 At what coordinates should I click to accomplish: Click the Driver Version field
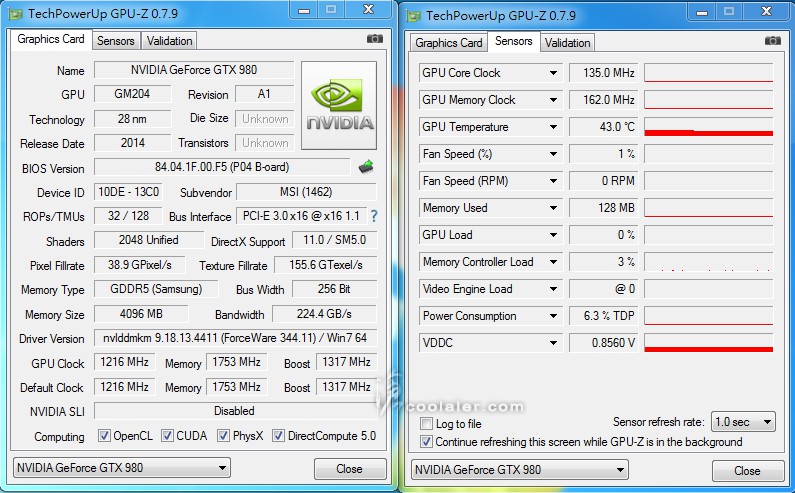235,338
